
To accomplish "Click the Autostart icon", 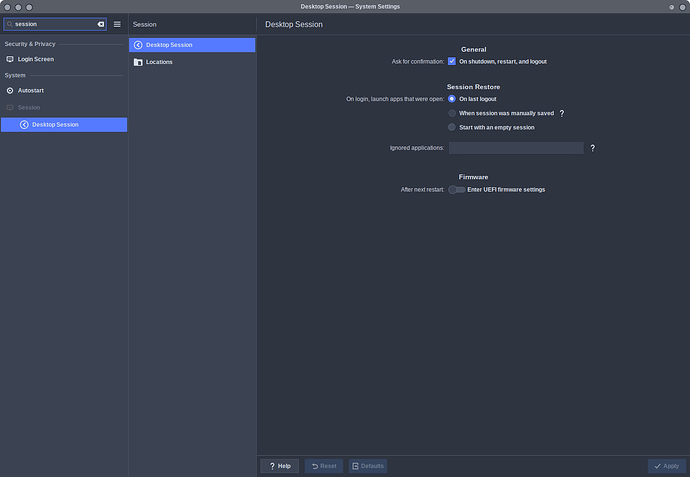I will (10, 90).
